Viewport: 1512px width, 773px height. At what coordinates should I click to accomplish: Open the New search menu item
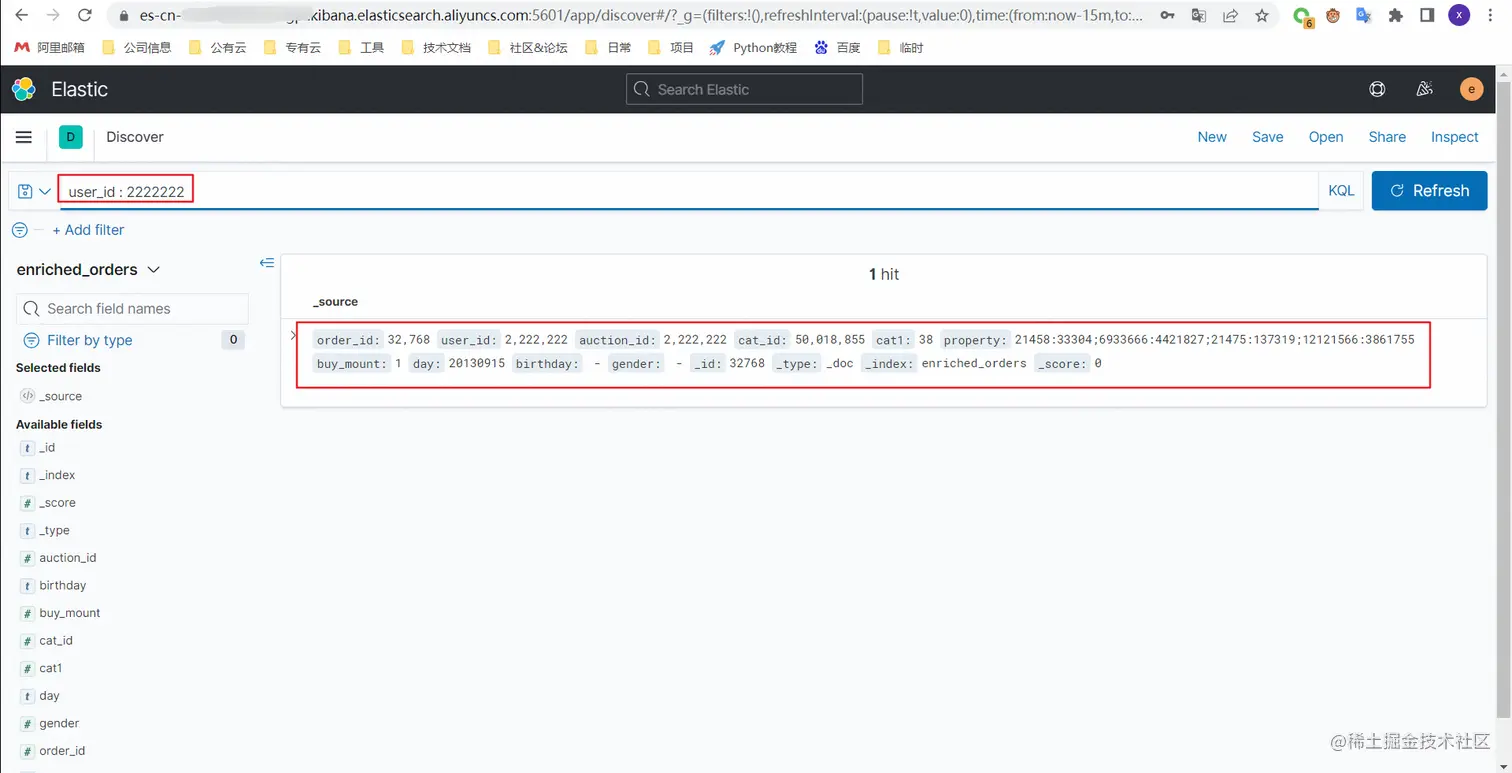pos(1212,137)
